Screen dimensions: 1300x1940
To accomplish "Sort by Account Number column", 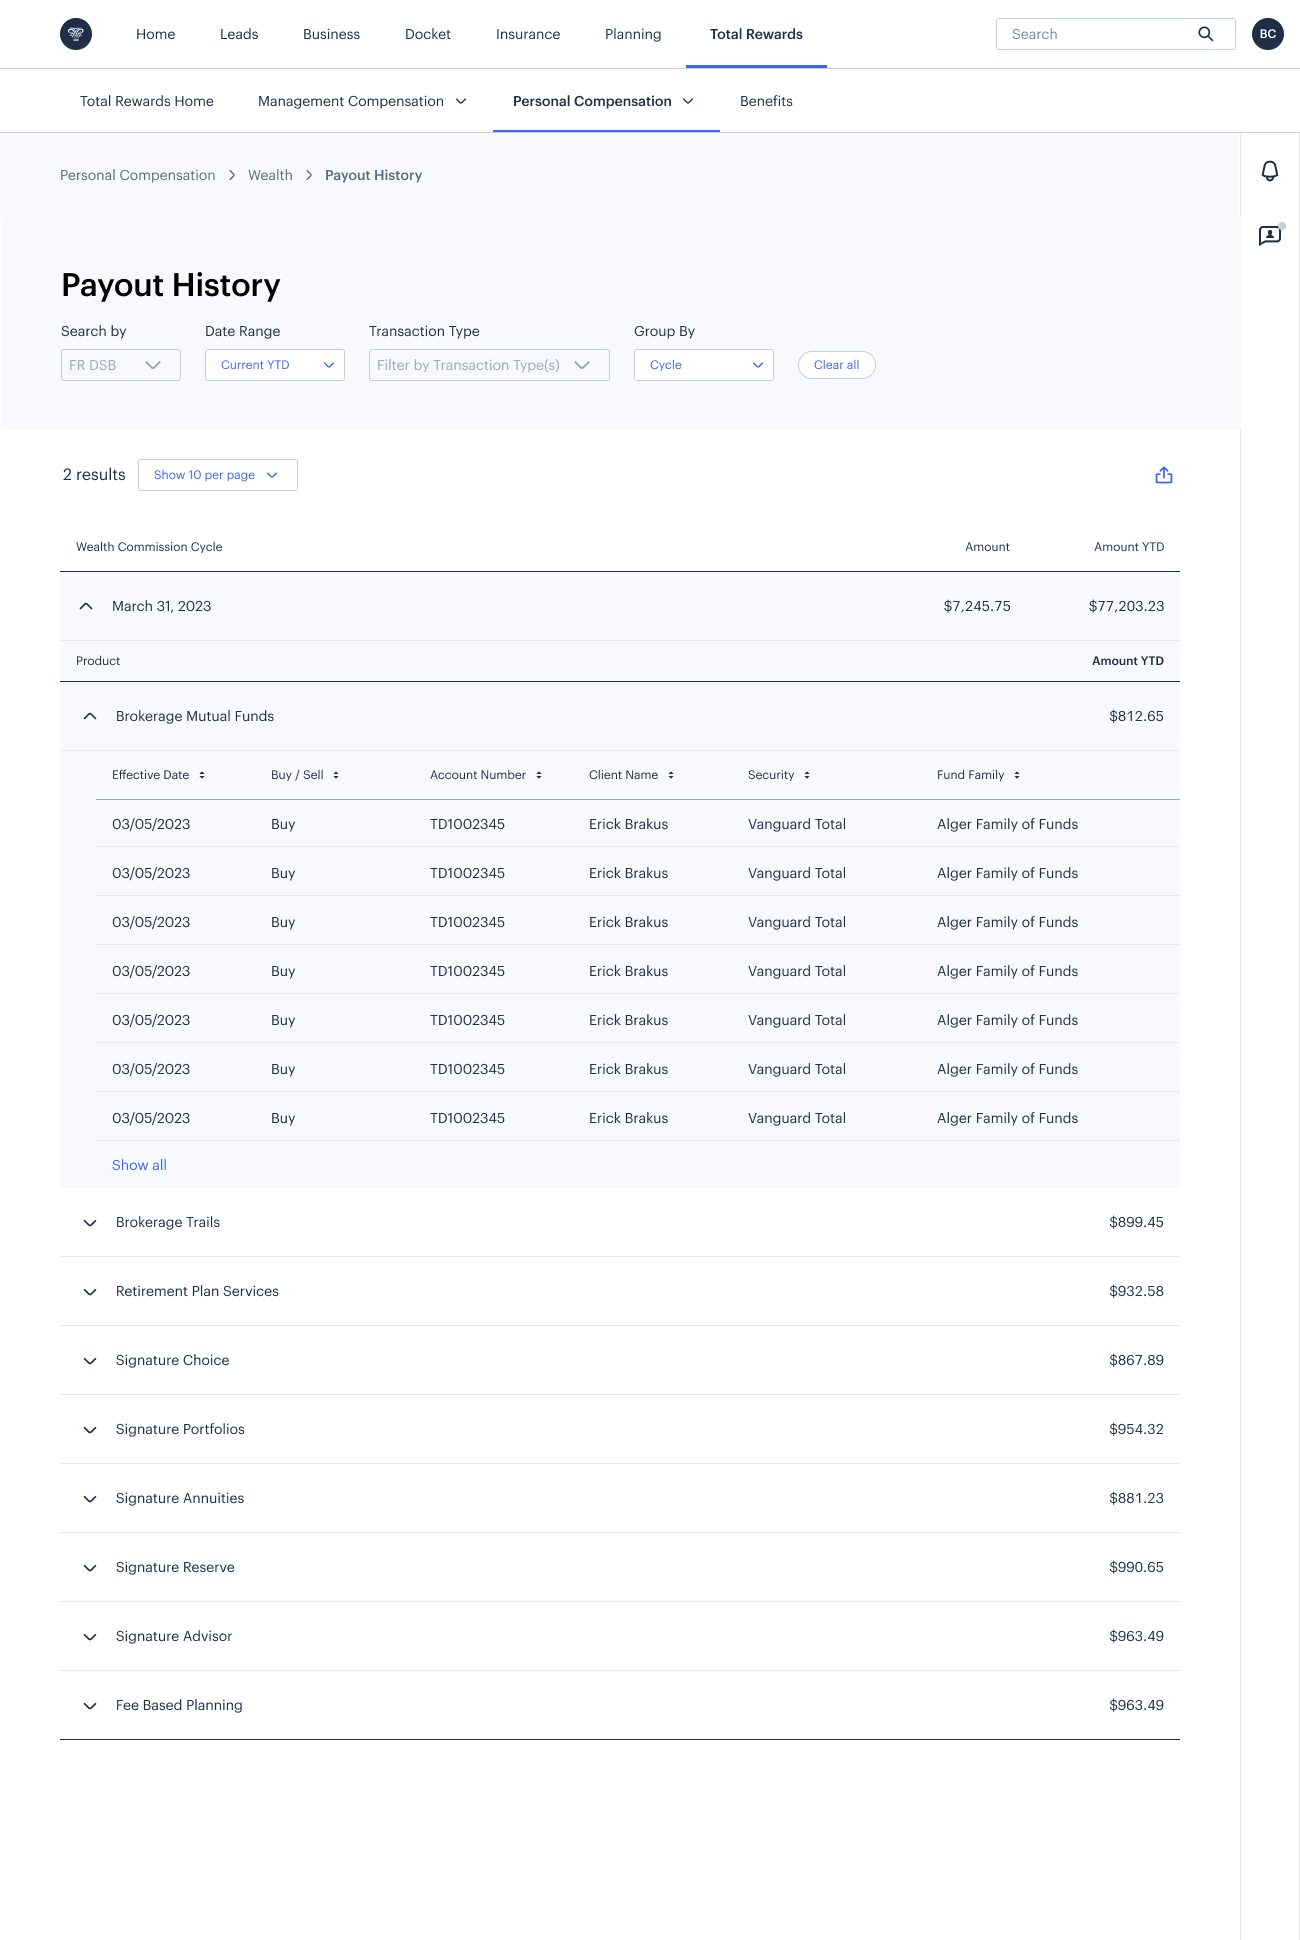I will (539, 775).
